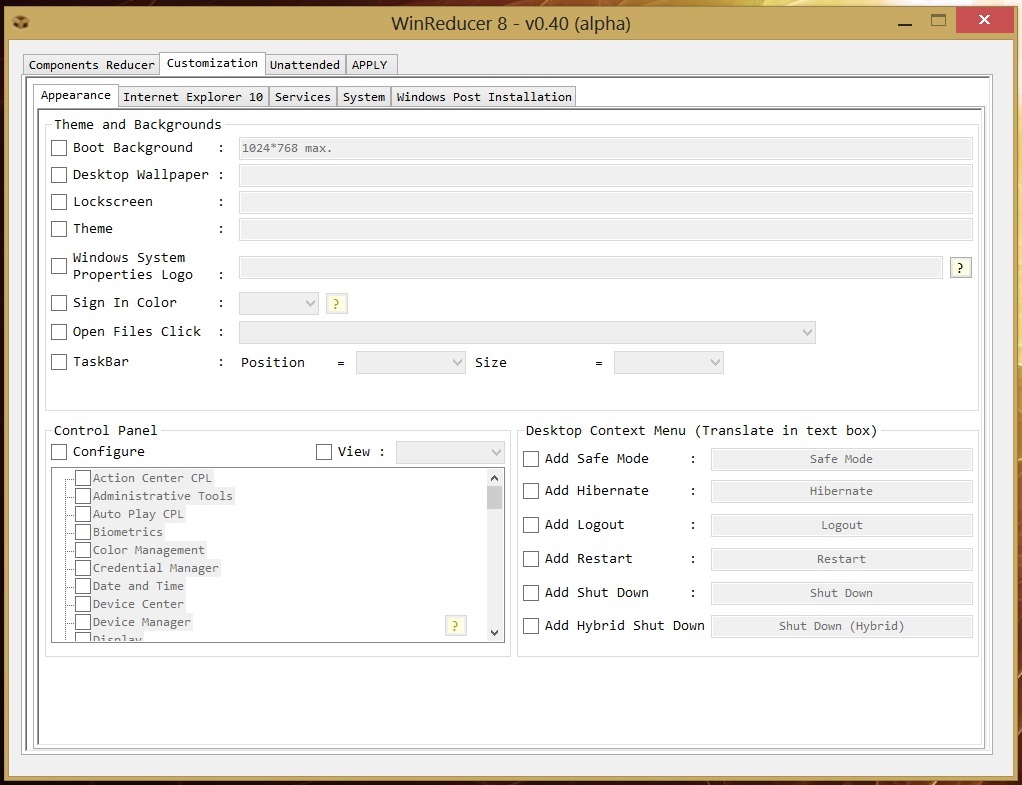The image size is (1022, 785).
Task: Enable Add Hibernate checkbox
Action: [531, 491]
